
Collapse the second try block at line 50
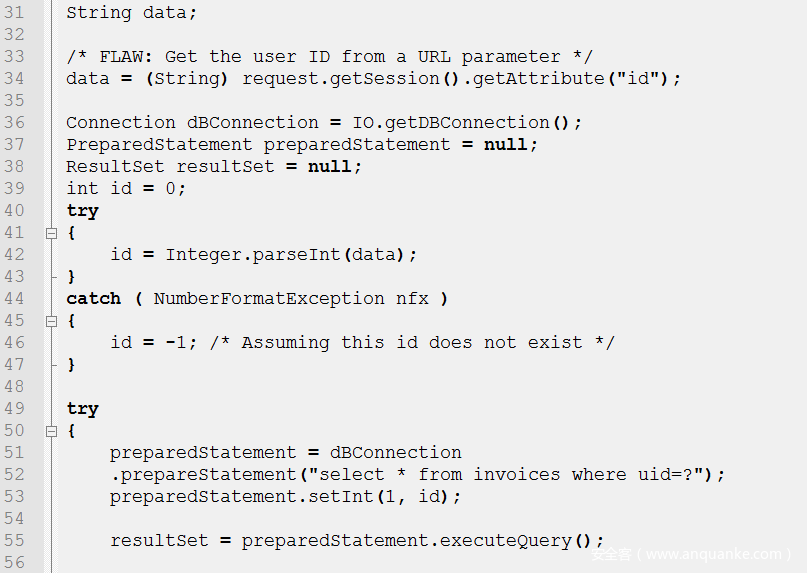tap(50, 431)
